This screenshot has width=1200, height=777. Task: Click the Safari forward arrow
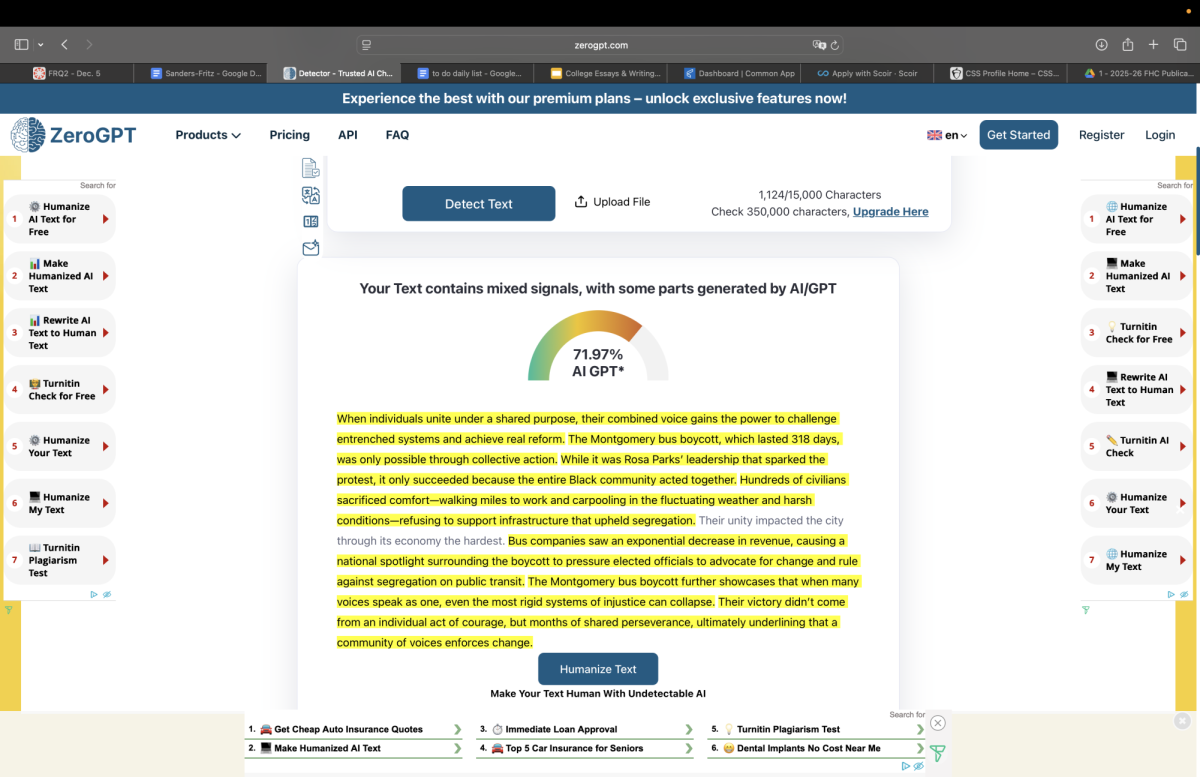click(90, 45)
